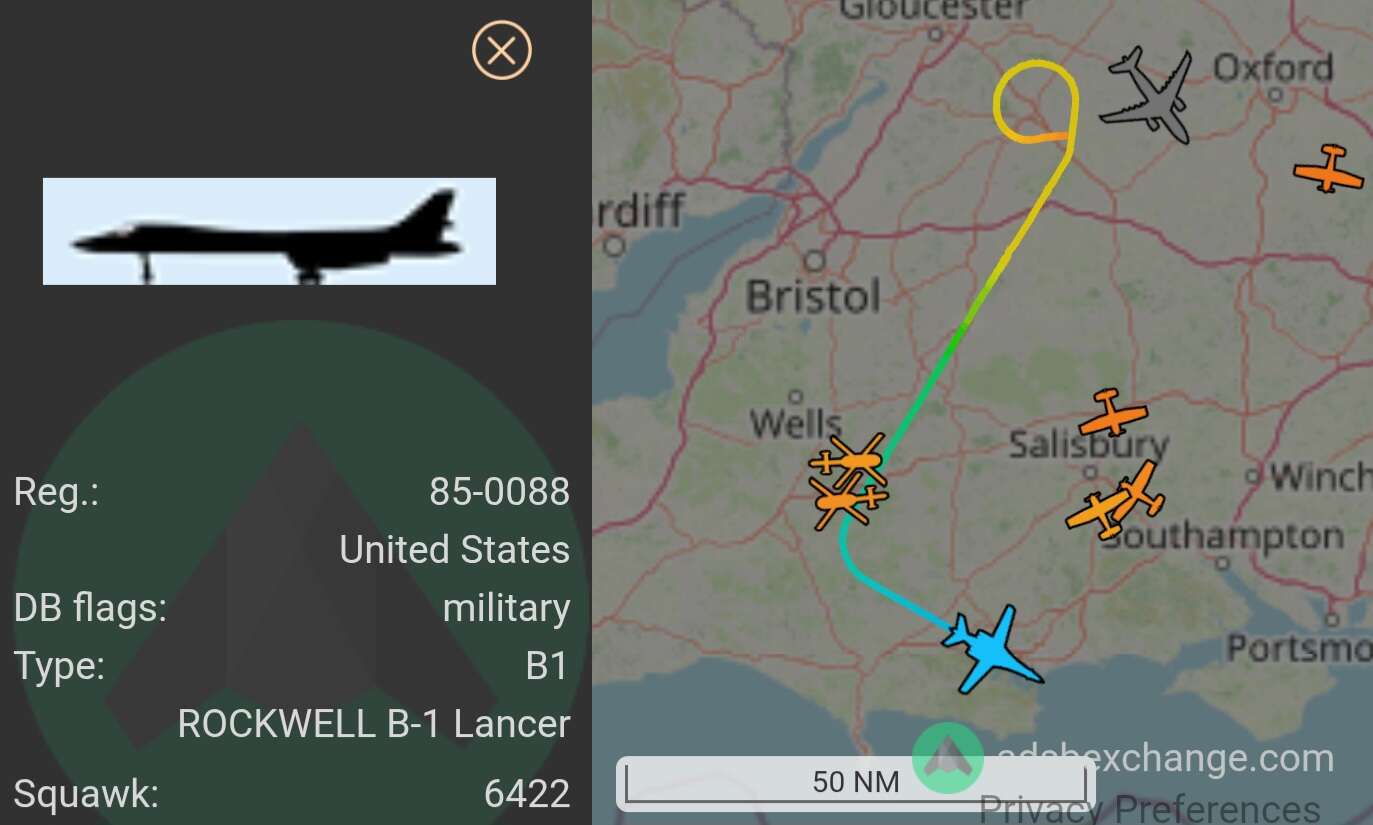Image resolution: width=1373 pixels, height=825 pixels.
Task: Select the grey aircraft near Oxford
Action: coord(1149,95)
